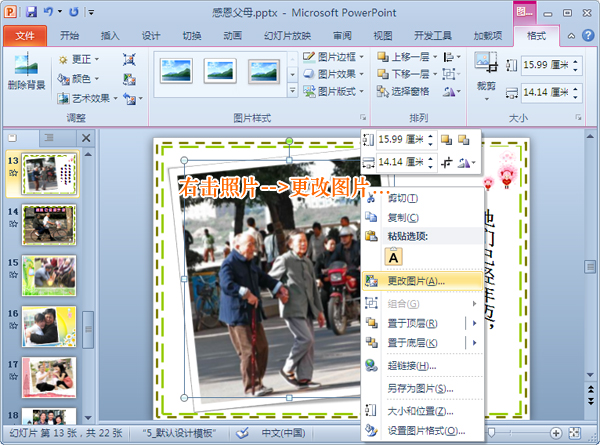Switch to the outline pane tab
The width and height of the screenshot is (600, 445).
pos(49,138)
